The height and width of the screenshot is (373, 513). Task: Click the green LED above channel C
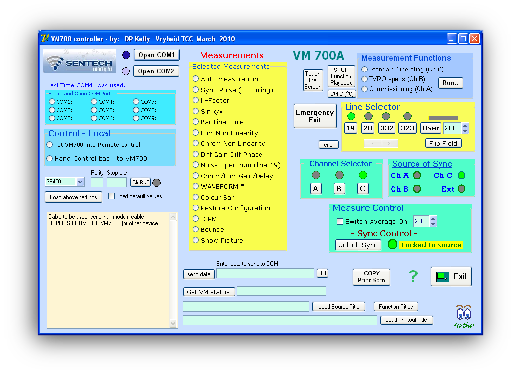363,175
